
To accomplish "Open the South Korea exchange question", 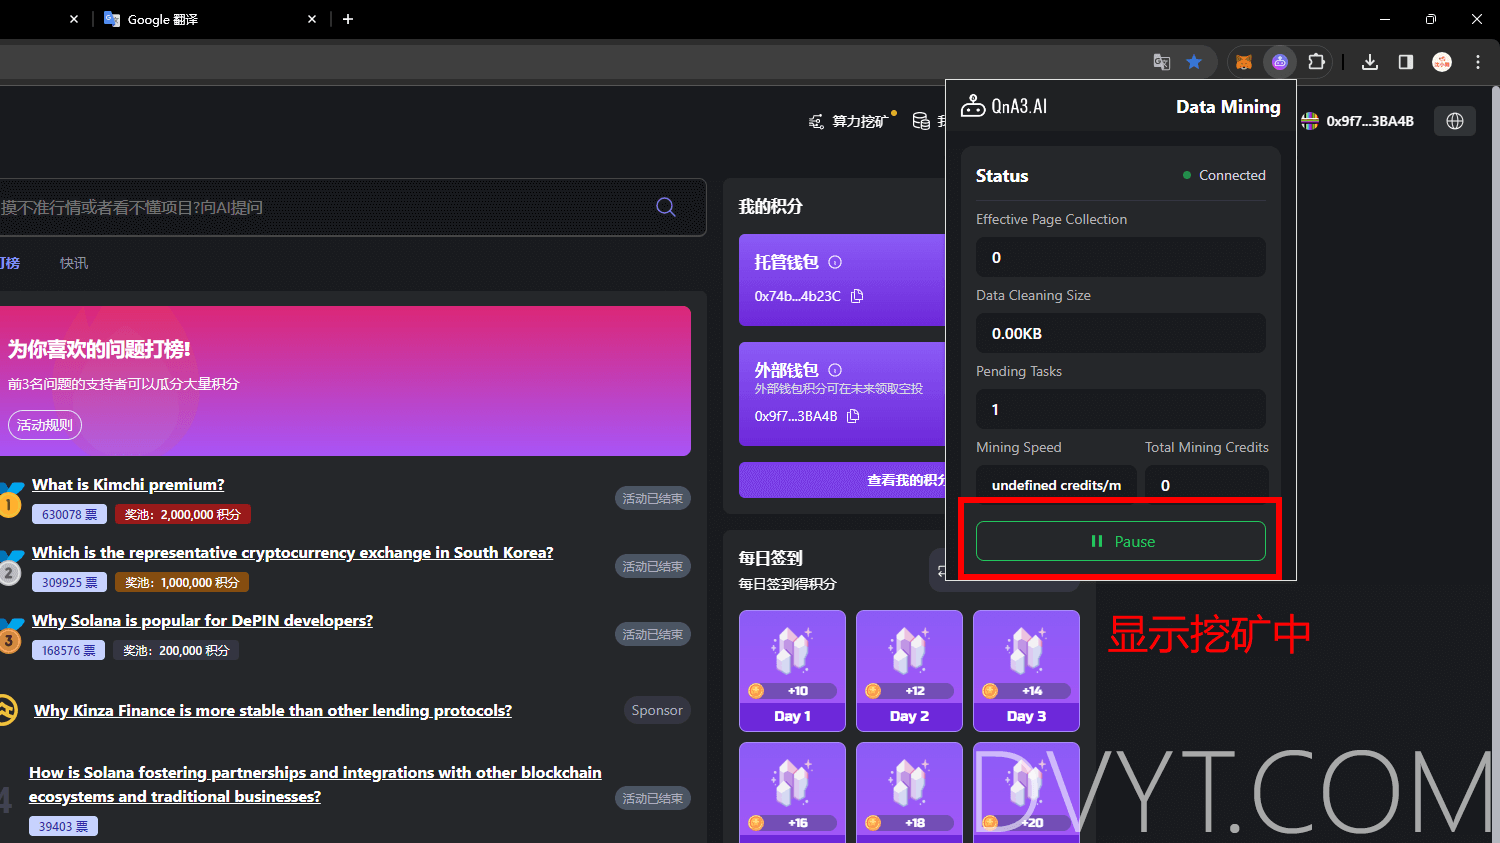I will tap(292, 552).
